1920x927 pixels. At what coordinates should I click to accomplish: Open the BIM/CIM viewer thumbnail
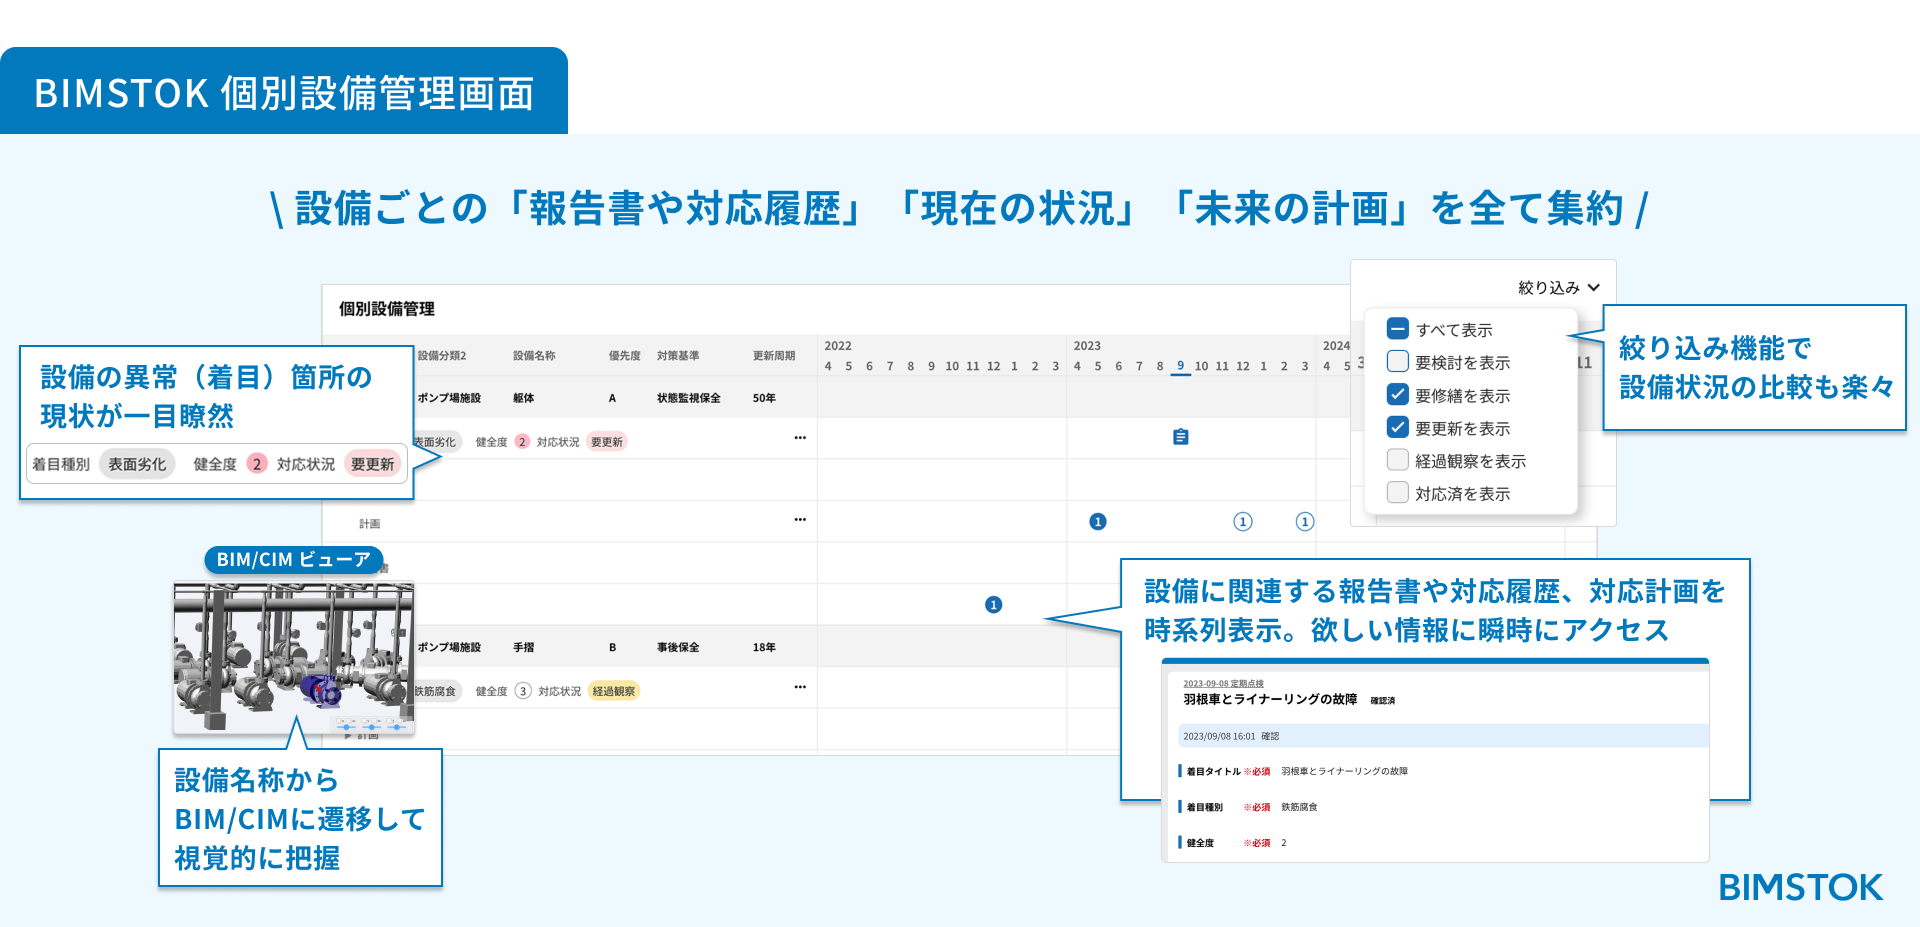(294, 659)
